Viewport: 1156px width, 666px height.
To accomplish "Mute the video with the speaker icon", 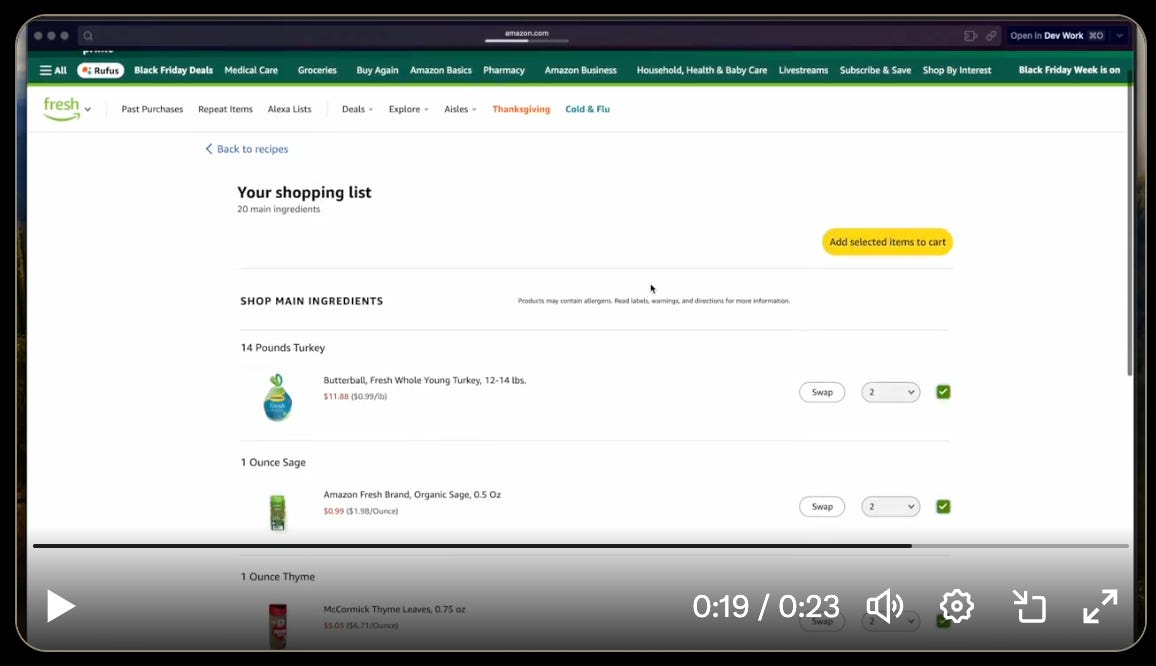I will coord(885,606).
